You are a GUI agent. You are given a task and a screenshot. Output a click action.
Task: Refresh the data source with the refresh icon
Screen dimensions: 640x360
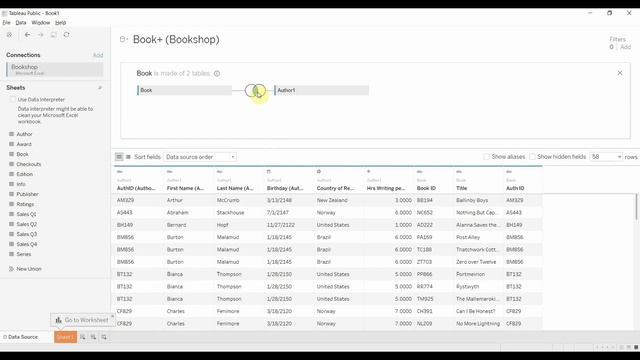tap(67, 35)
